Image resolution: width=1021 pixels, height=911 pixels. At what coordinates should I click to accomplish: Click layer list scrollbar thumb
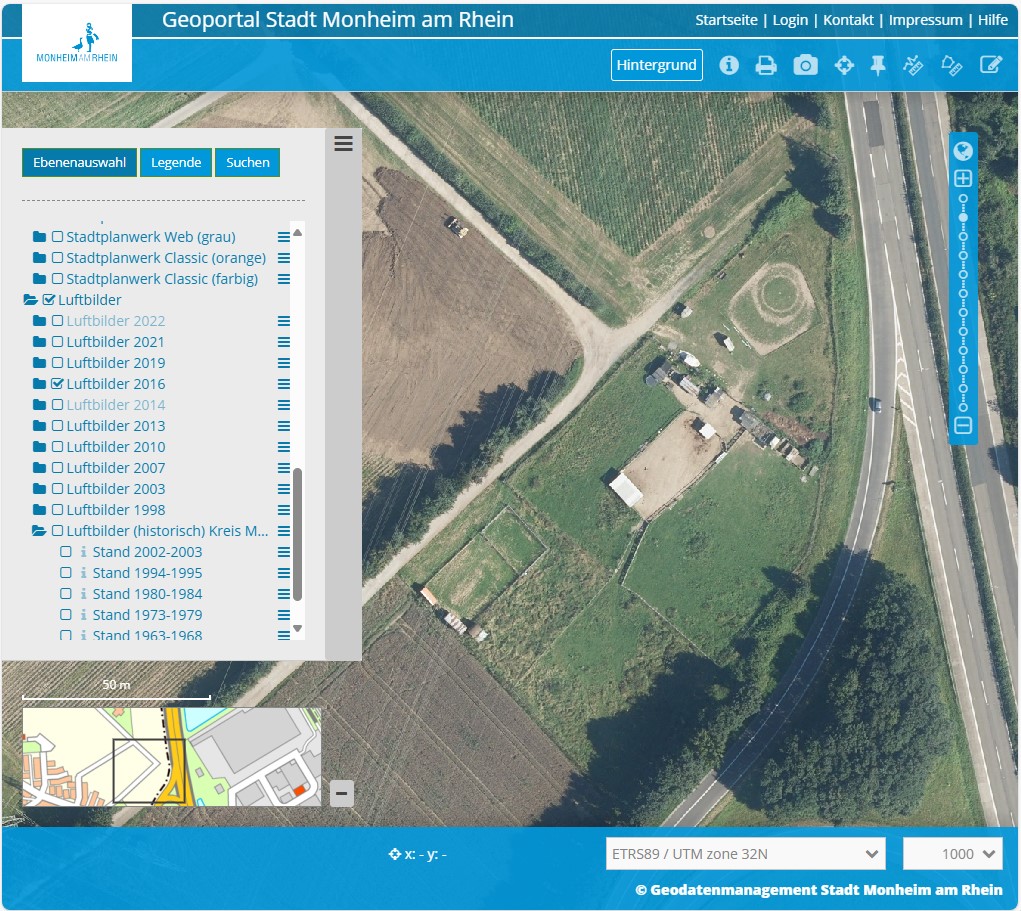pos(298,534)
